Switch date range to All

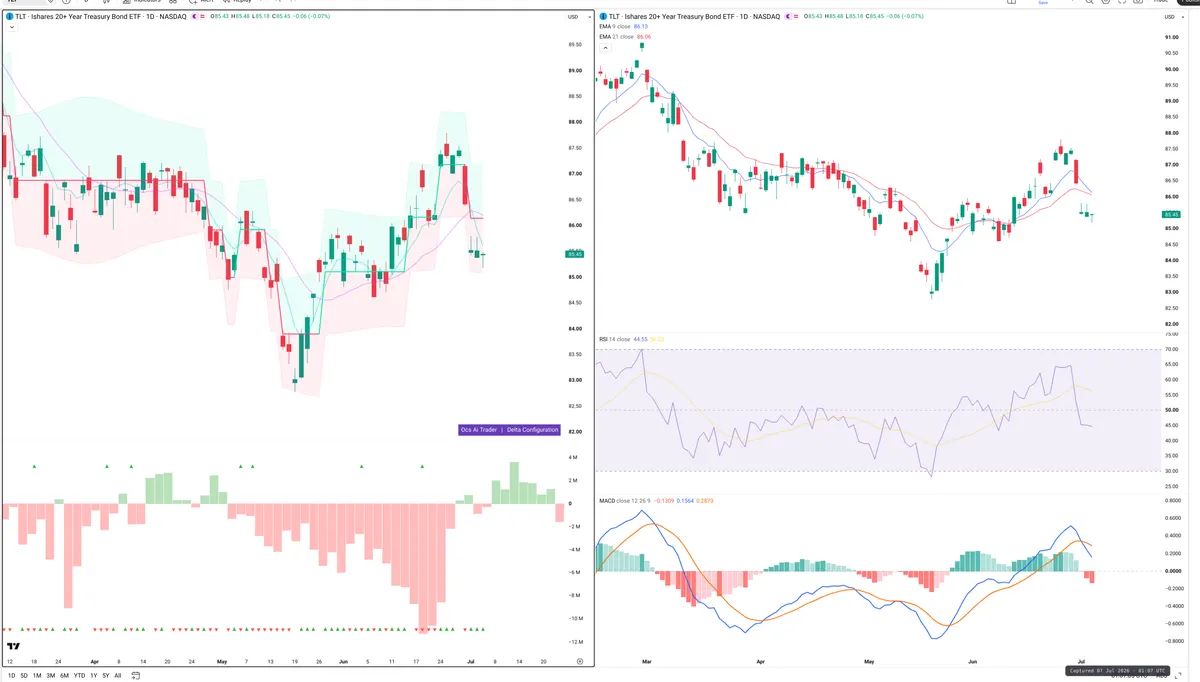coord(117,676)
